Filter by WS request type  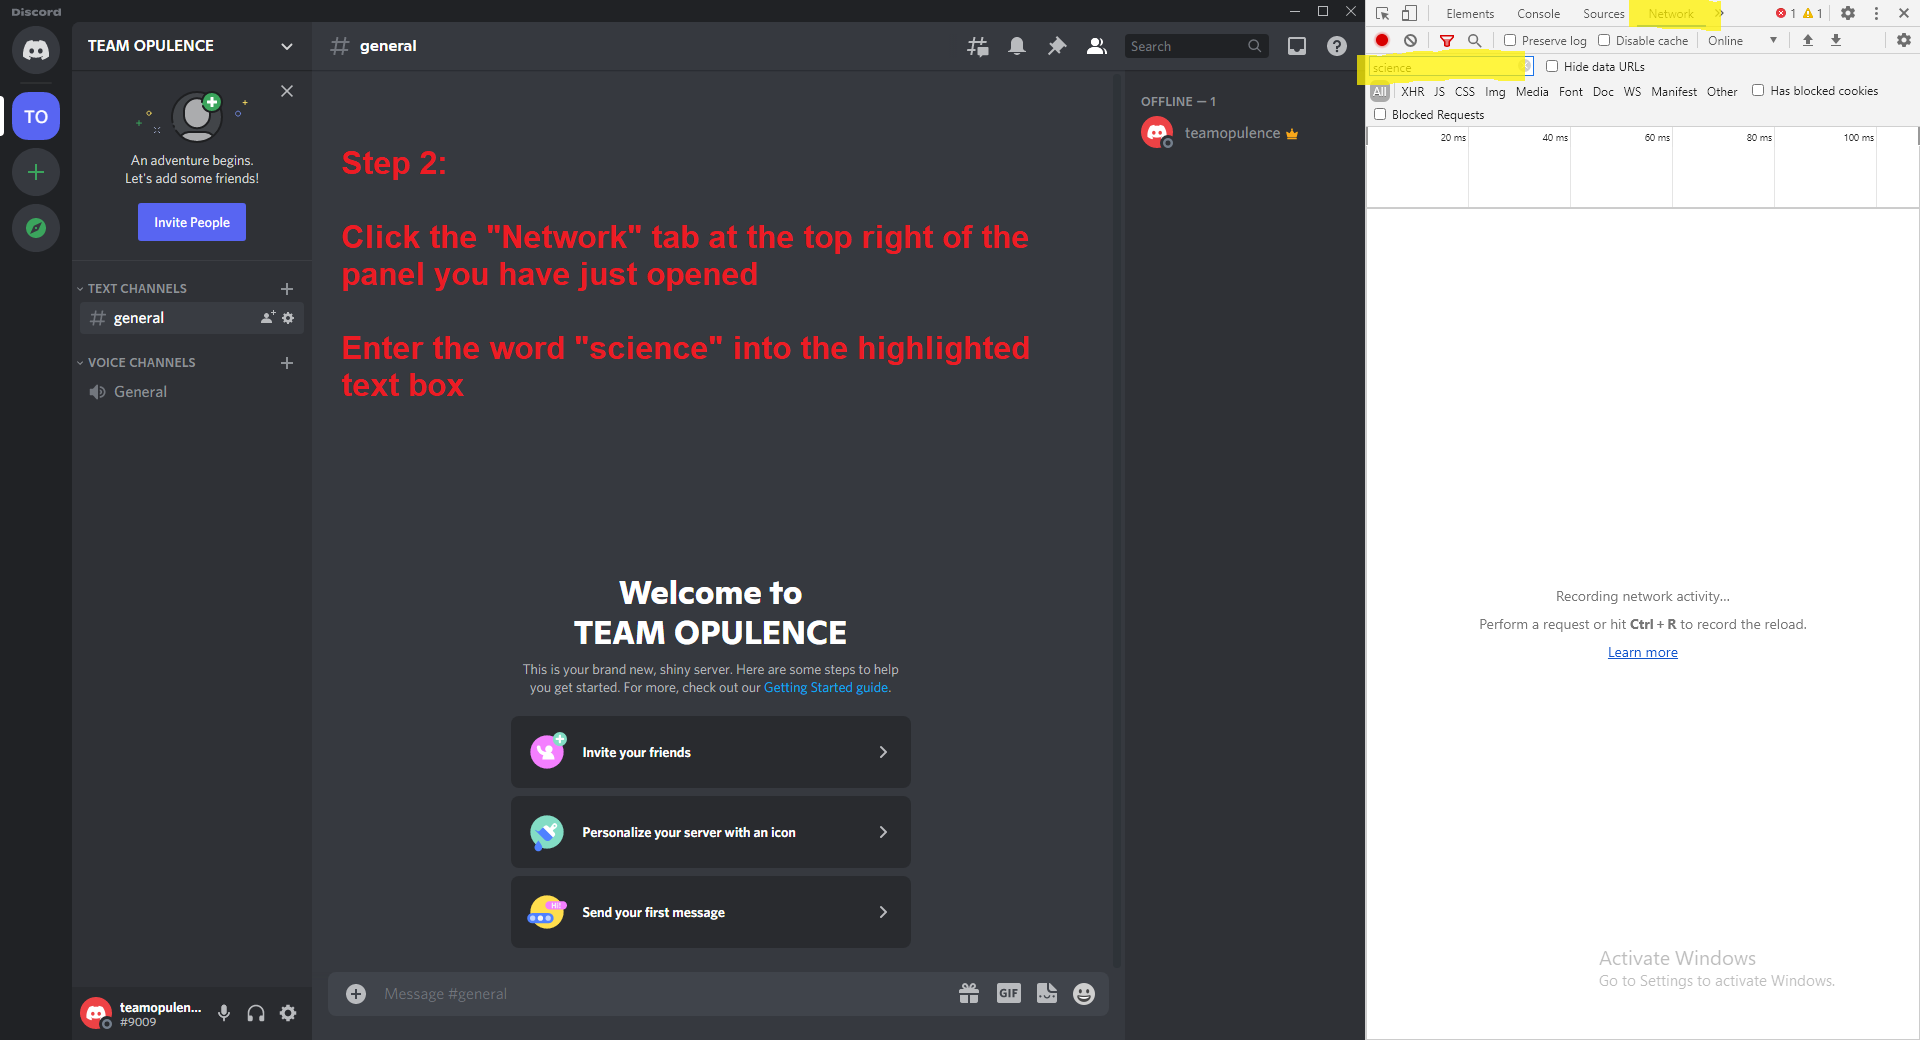[1632, 91]
